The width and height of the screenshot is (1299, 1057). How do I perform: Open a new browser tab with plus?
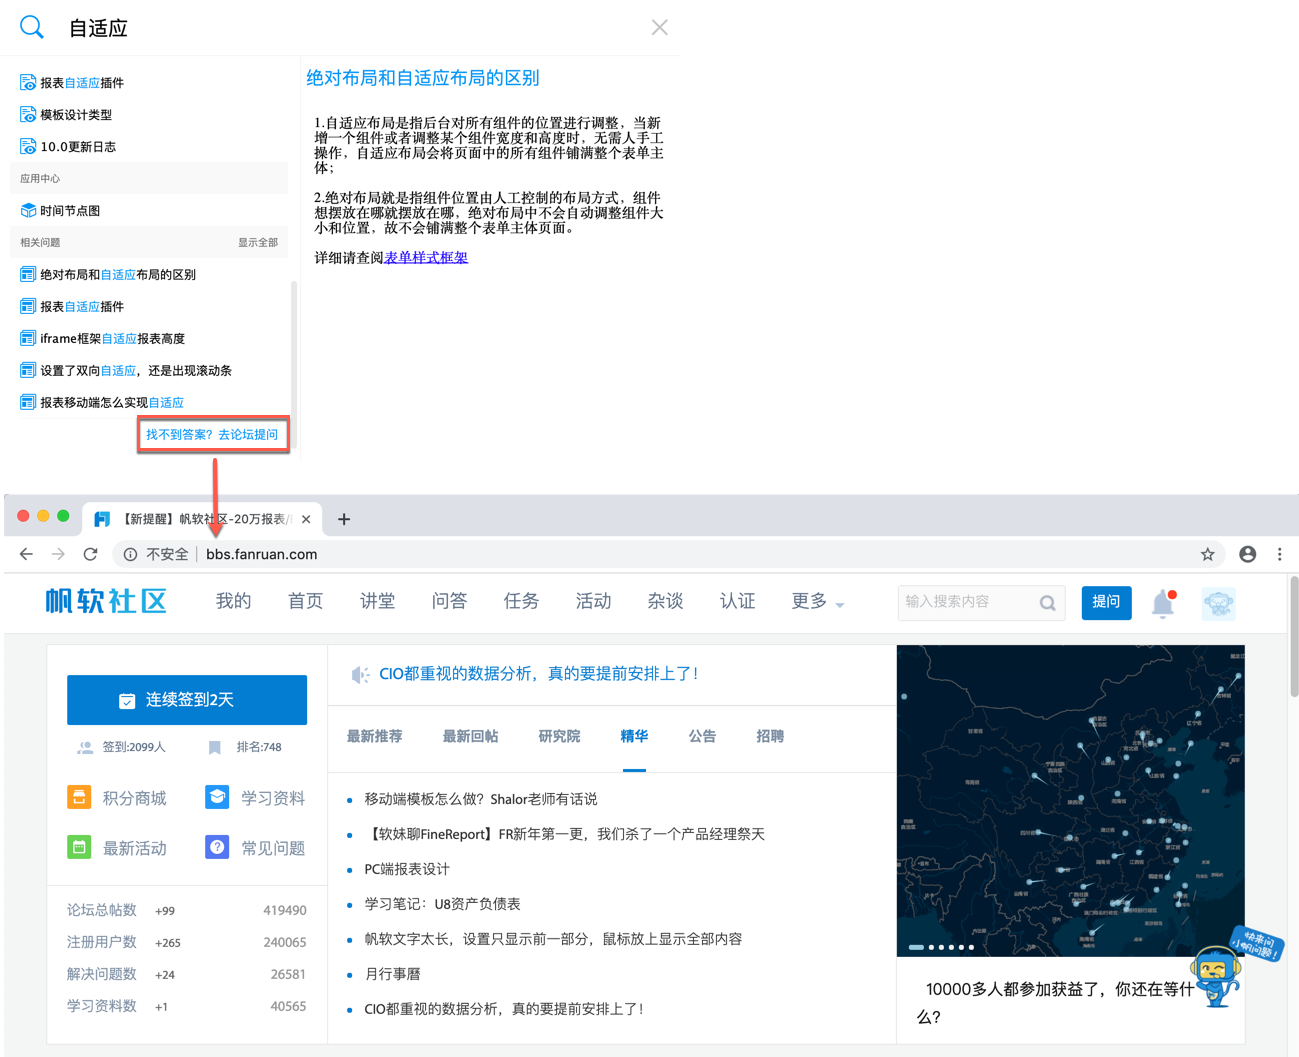344,519
